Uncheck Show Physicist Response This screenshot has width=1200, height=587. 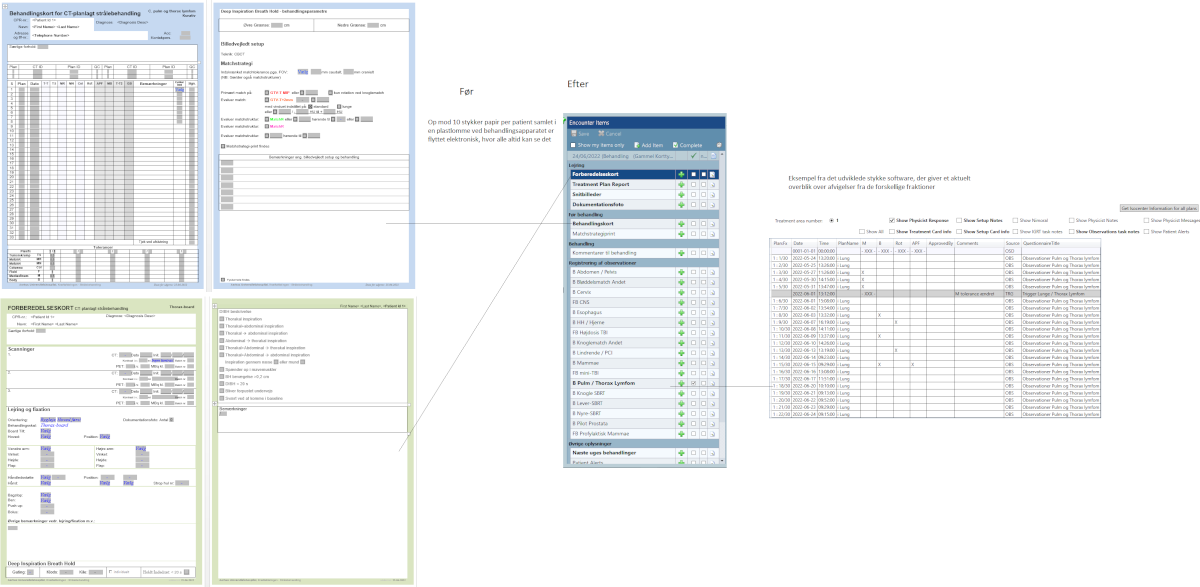(x=891, y=220)
